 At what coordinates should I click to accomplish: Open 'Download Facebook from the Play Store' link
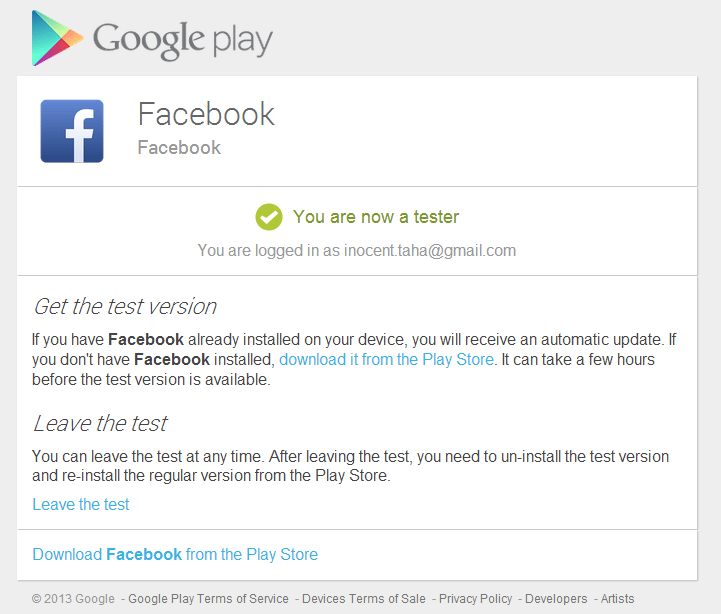pos(175,554)
